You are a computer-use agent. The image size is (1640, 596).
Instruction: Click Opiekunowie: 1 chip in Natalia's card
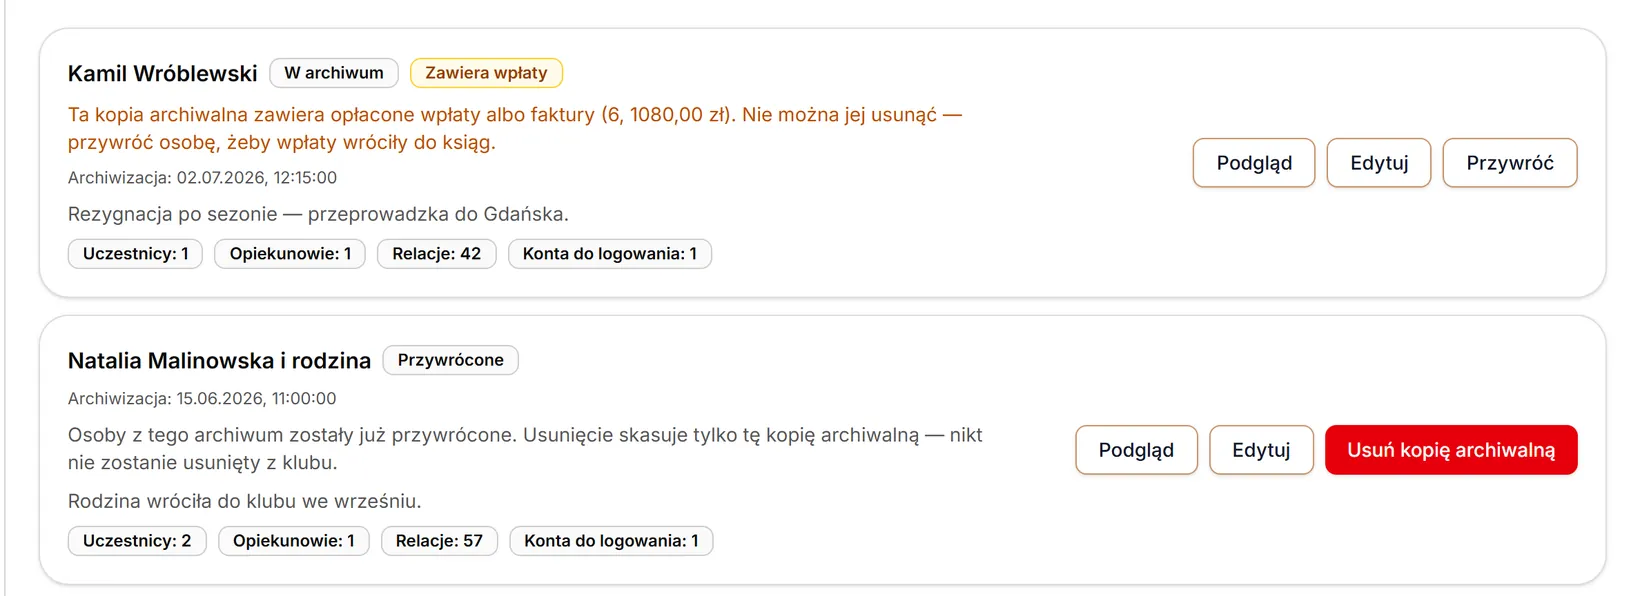294,541
